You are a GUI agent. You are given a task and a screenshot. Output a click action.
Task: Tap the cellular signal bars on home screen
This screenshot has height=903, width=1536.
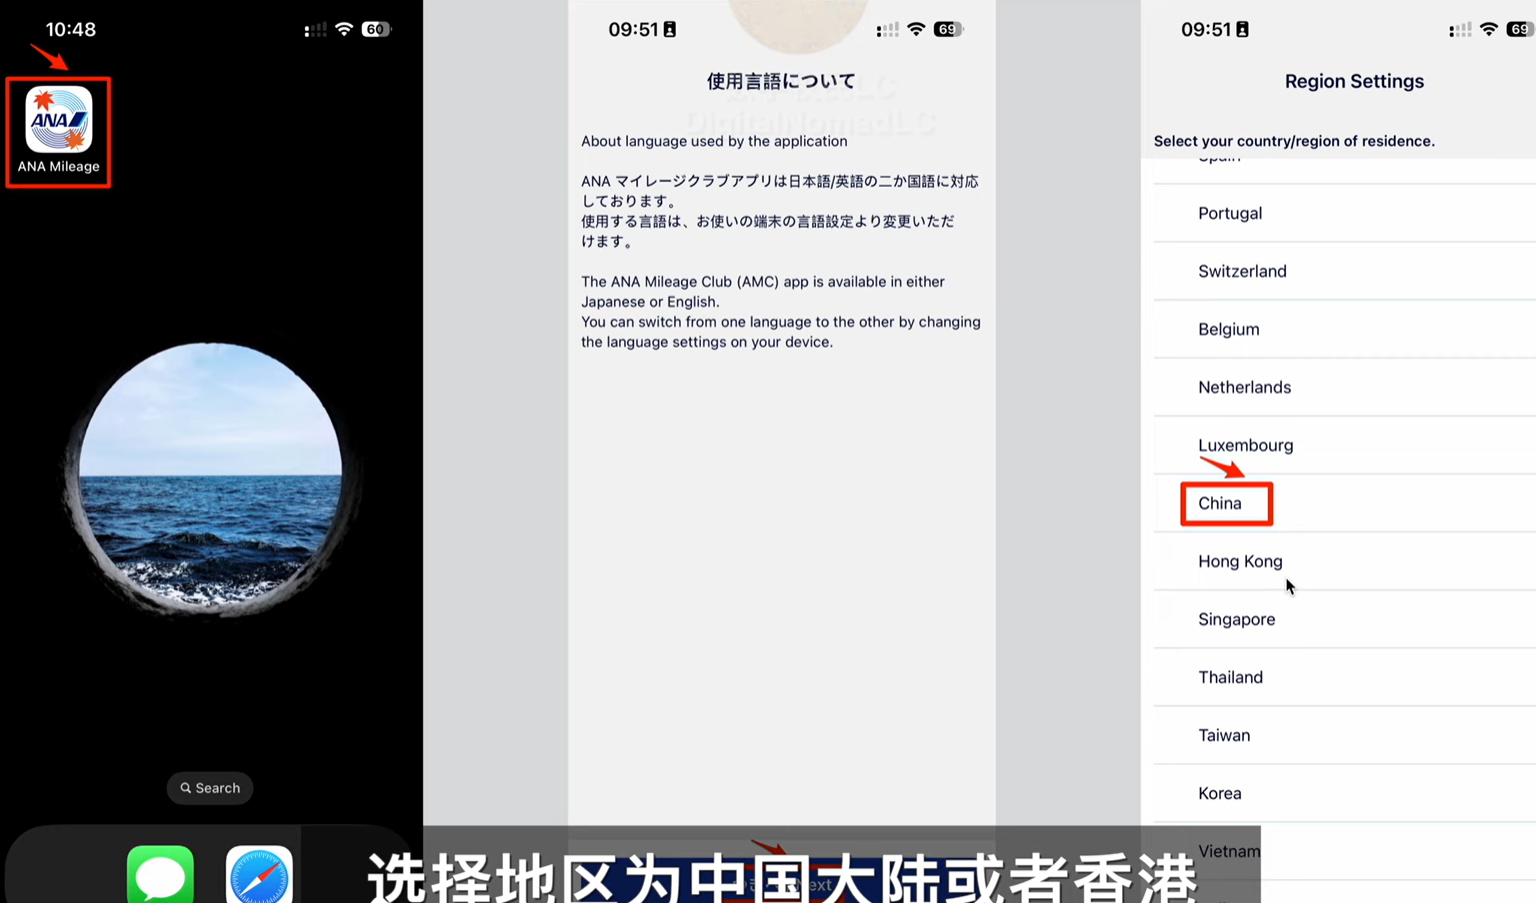pyautogui.click(x=315, y=30)
